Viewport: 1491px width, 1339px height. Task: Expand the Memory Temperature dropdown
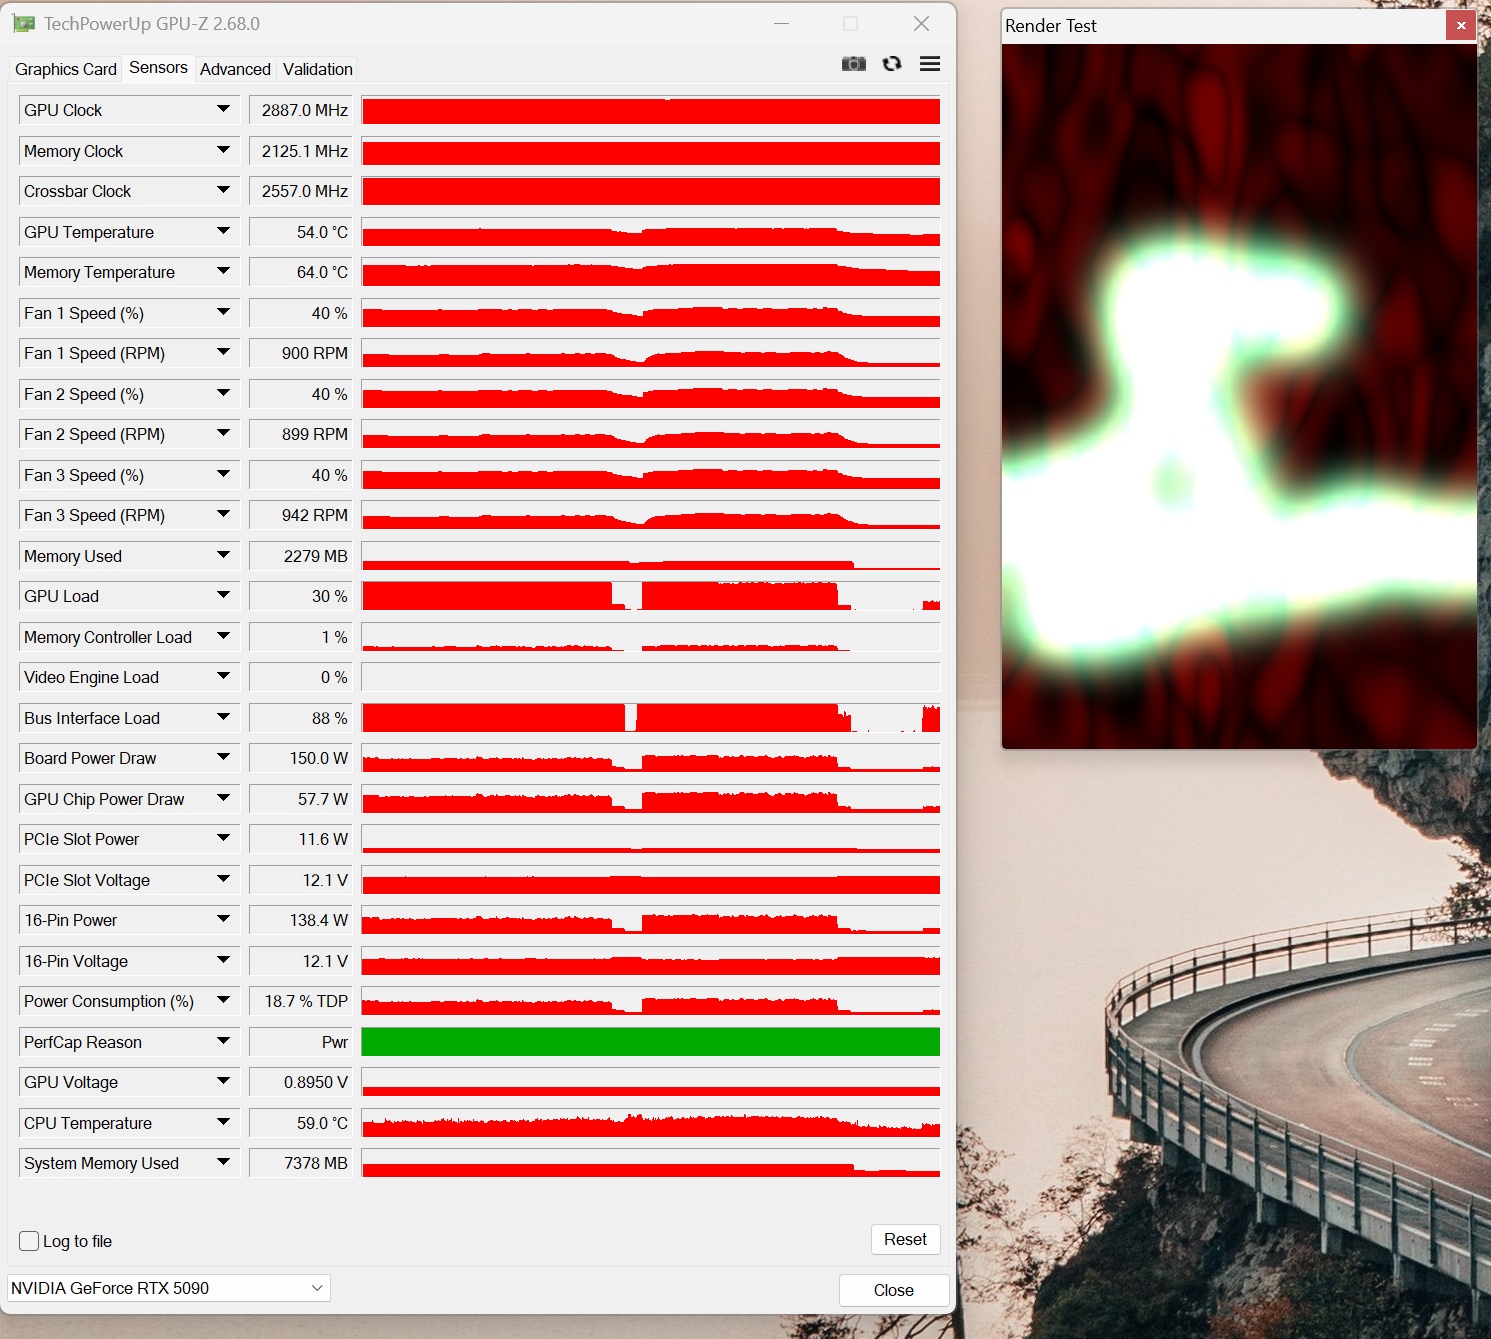[x=223, y=271]
